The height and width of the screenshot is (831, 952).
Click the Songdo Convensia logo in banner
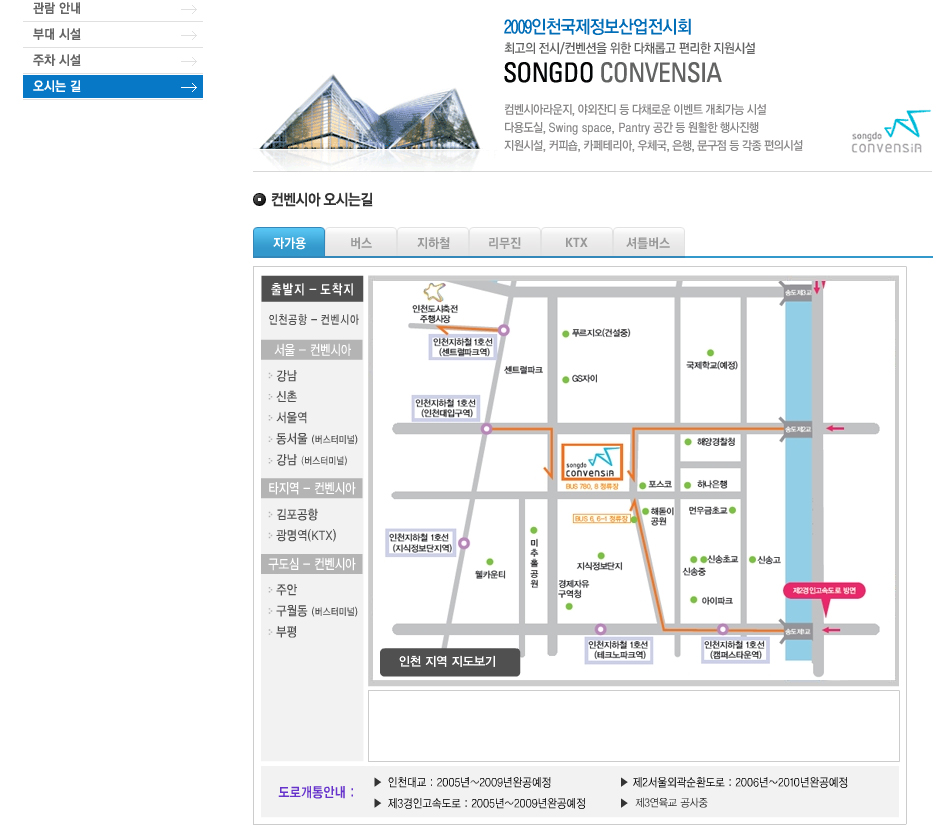click(x=889, y=132)
